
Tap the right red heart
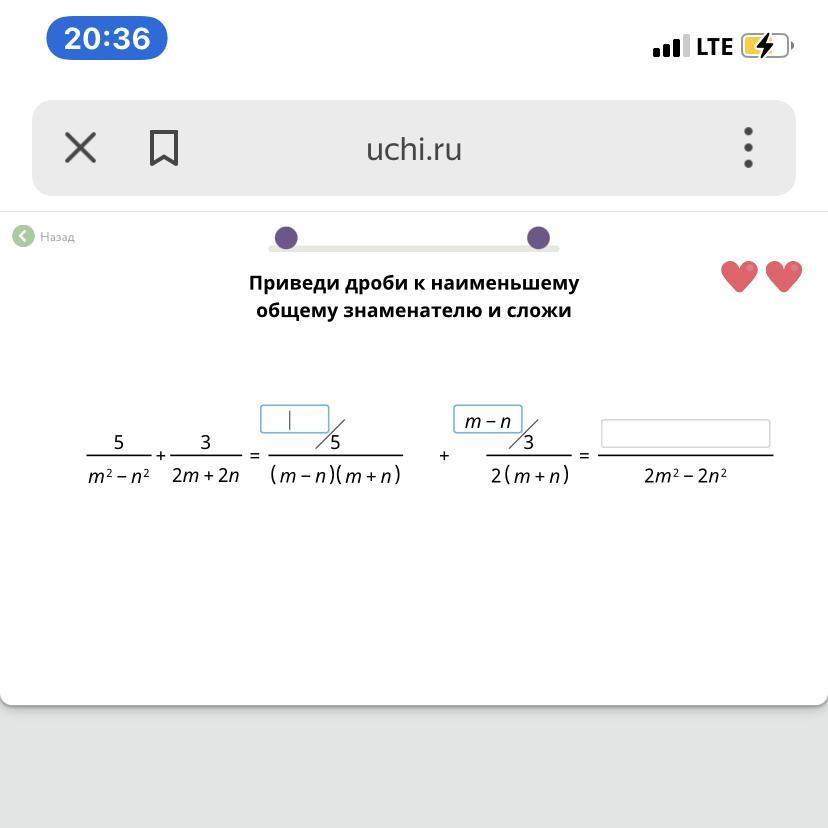click(x=784, y=276)
